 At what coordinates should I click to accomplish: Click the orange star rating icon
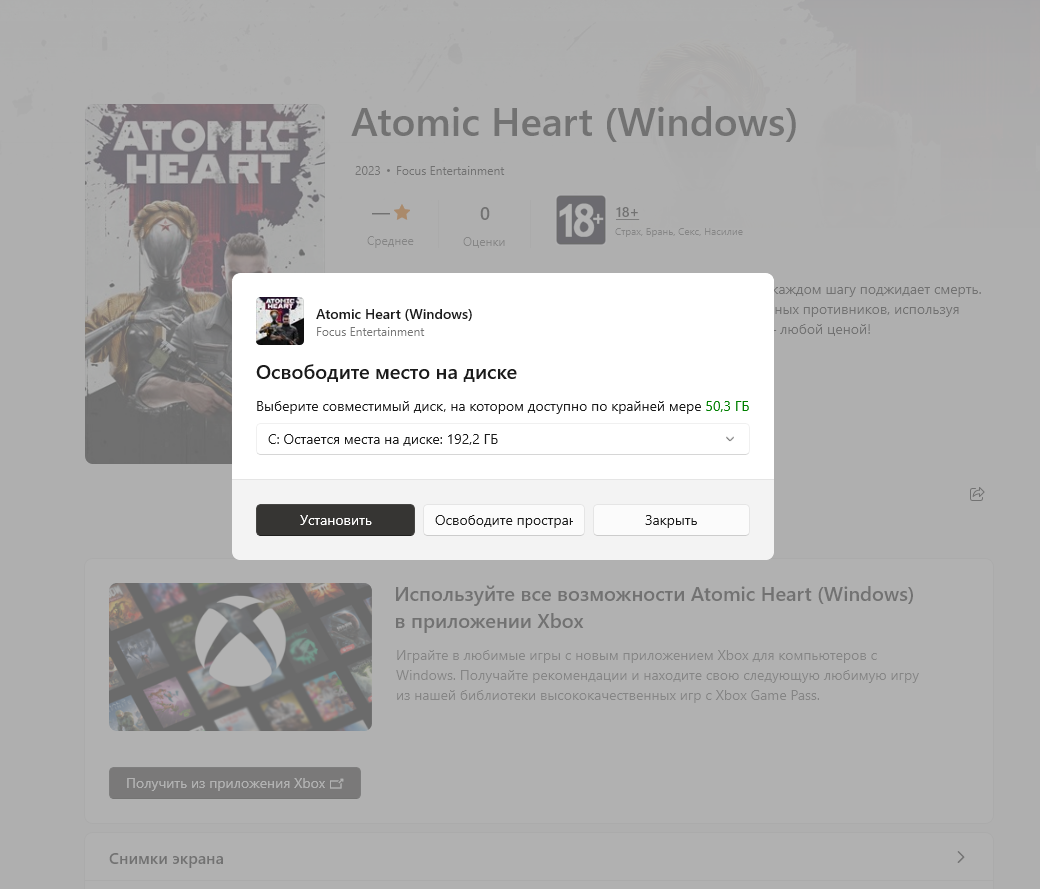[402, 212]
